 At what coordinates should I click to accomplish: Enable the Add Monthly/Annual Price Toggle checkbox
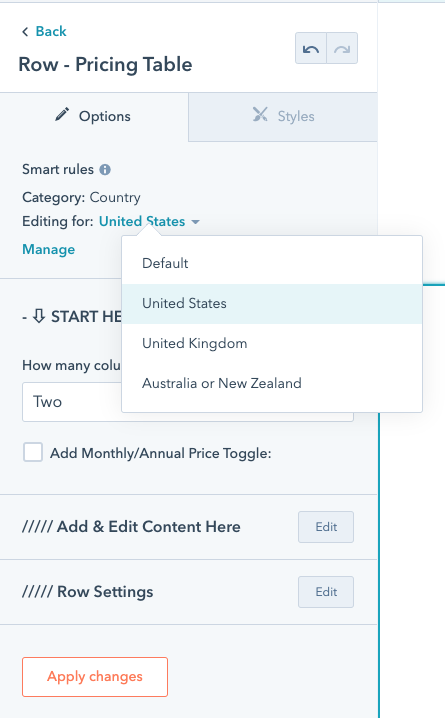coord(33,452)
